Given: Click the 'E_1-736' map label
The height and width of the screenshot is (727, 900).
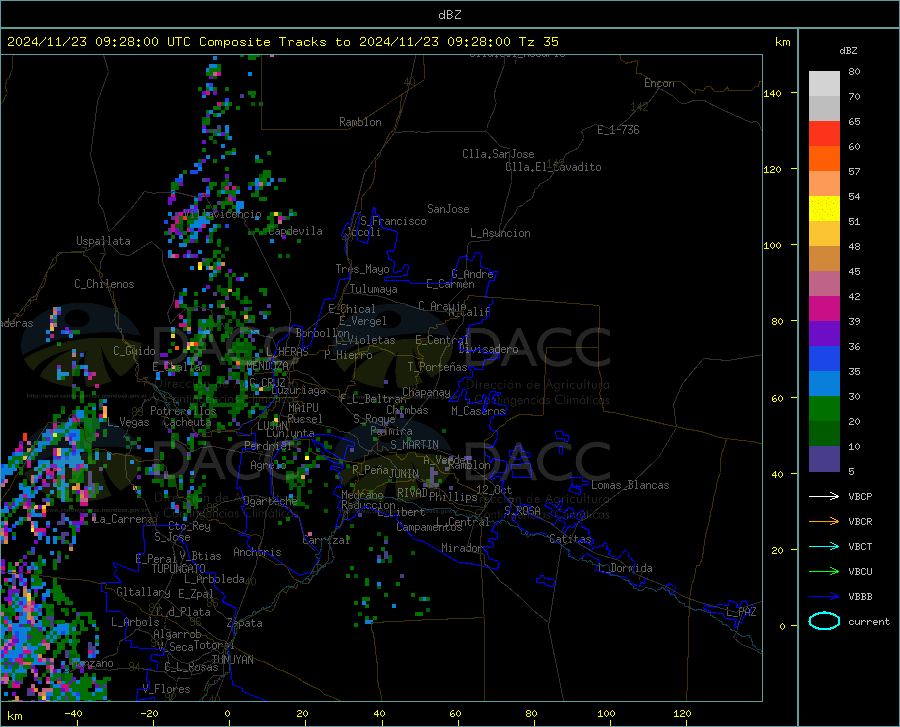Looking at the screenshot, I should (x=618, y=130).
